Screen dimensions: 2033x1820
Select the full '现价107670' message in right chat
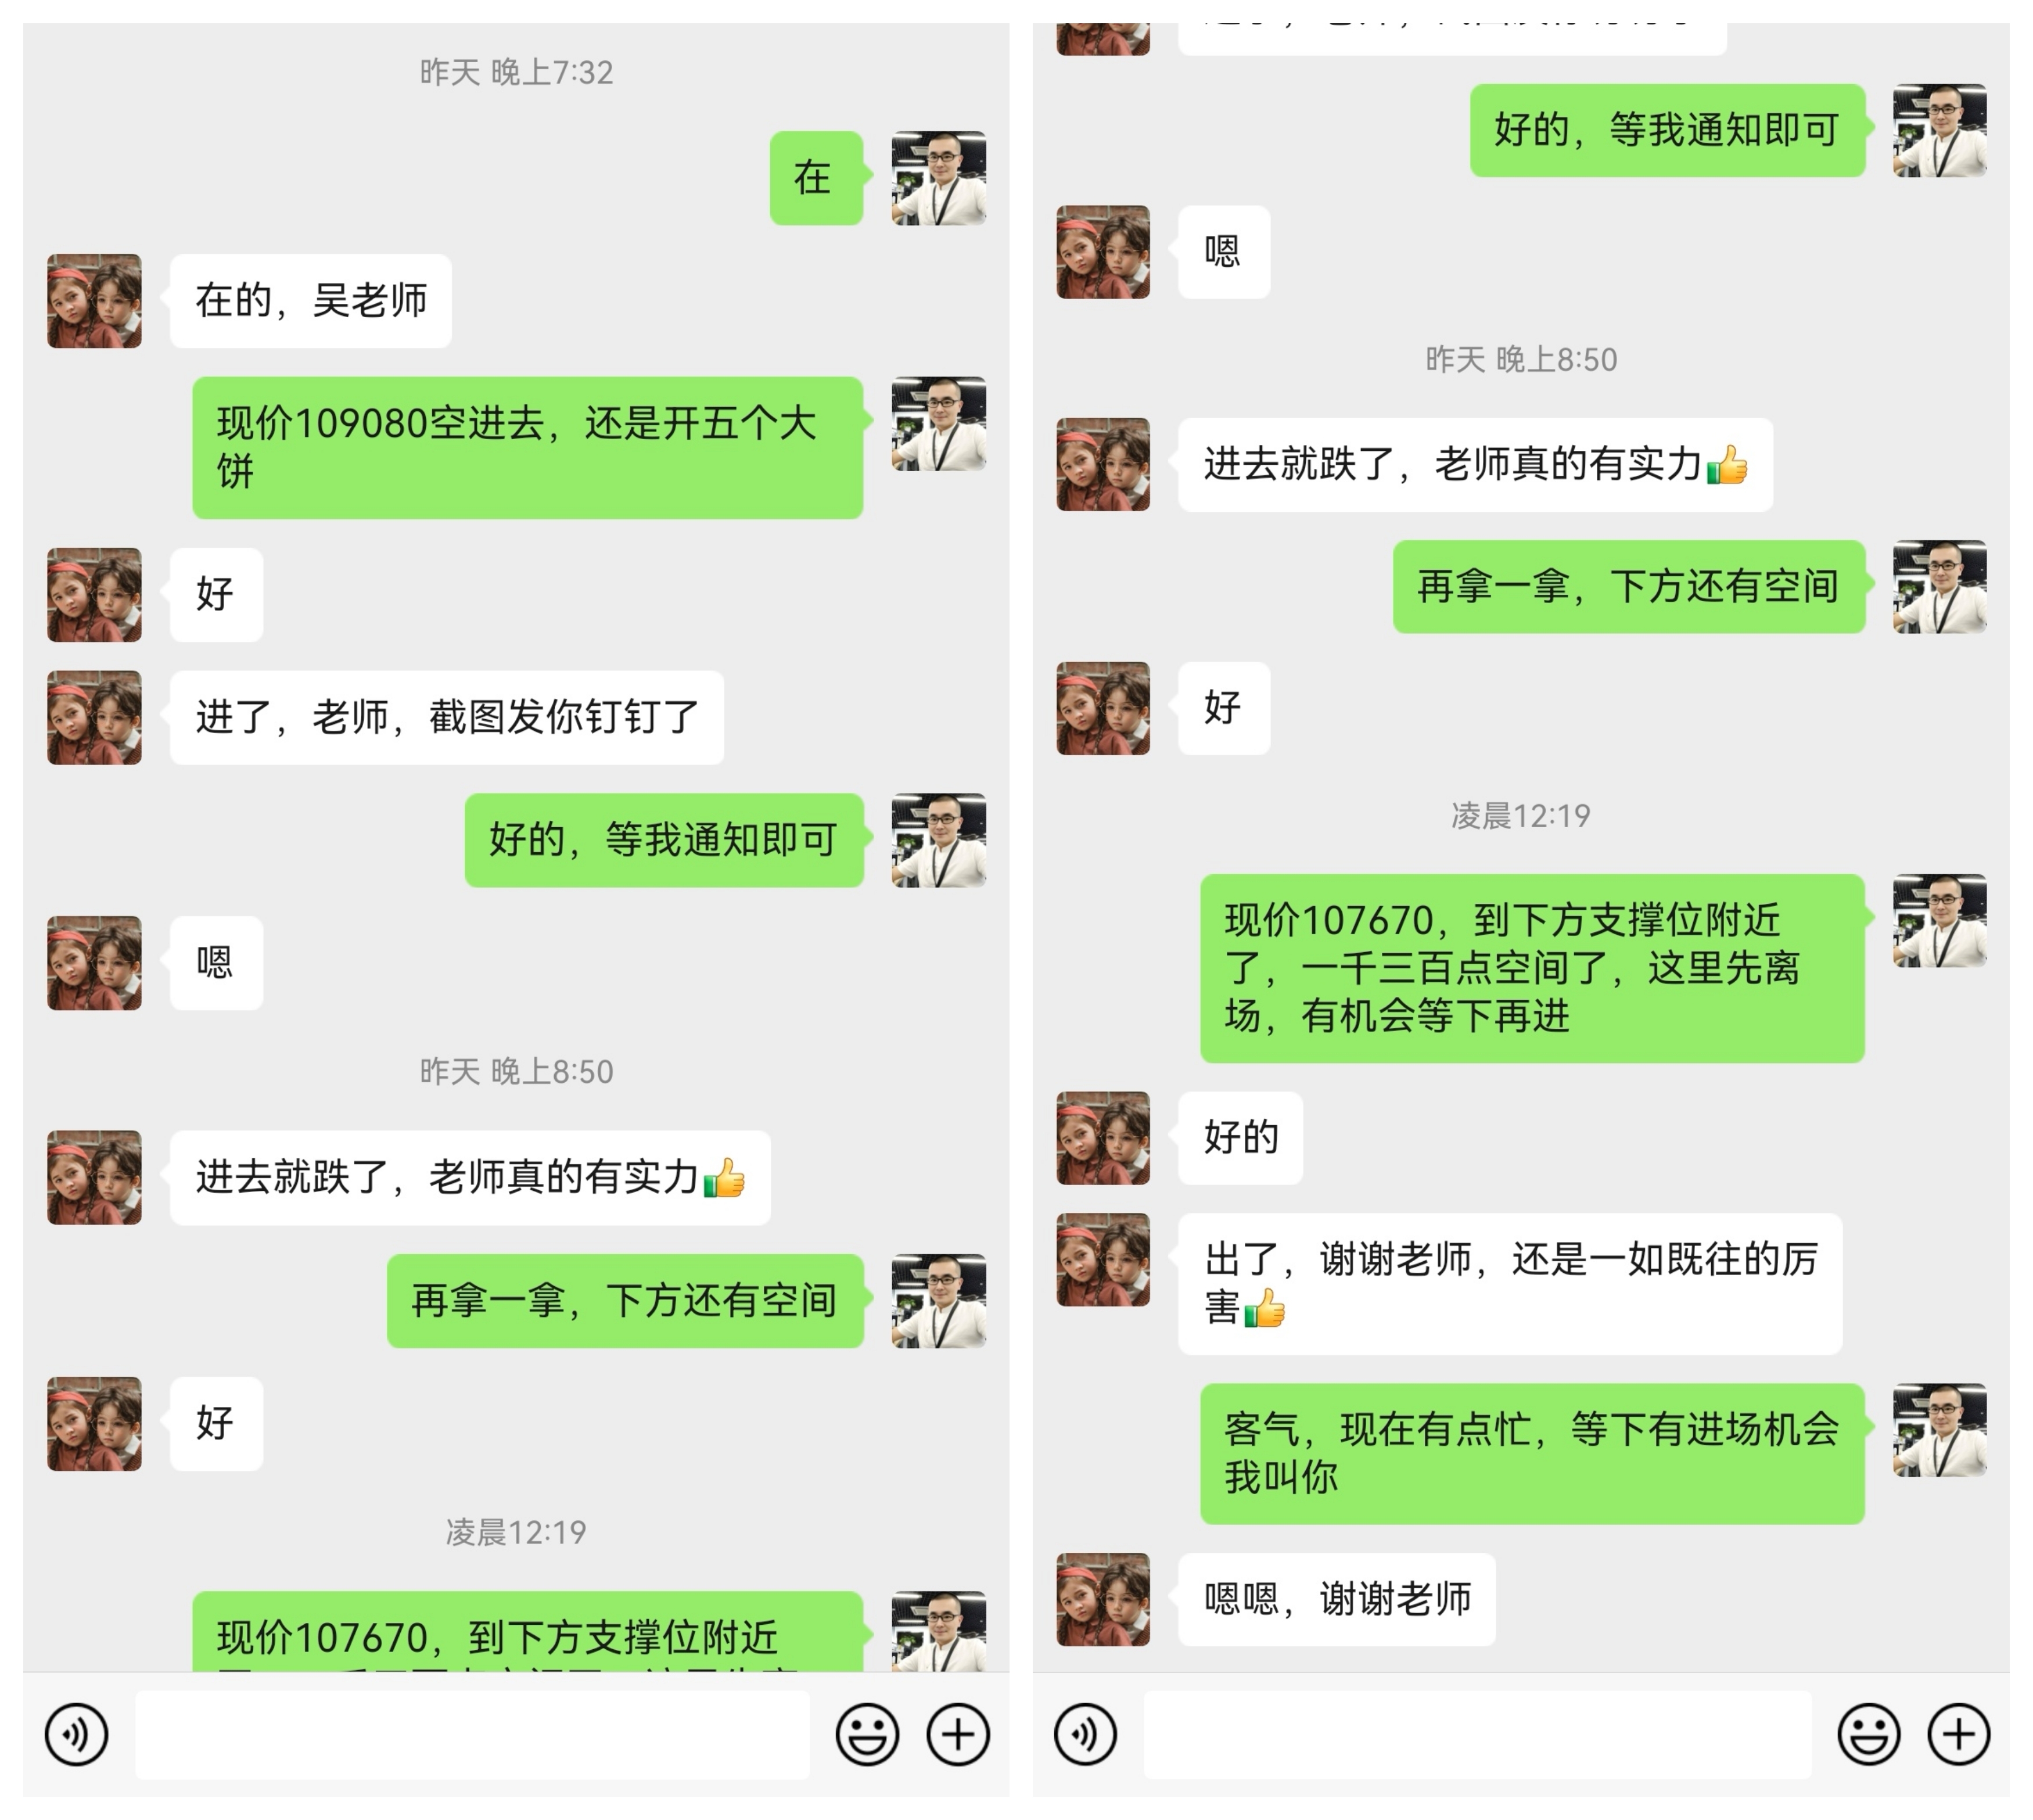point(1532,968)
